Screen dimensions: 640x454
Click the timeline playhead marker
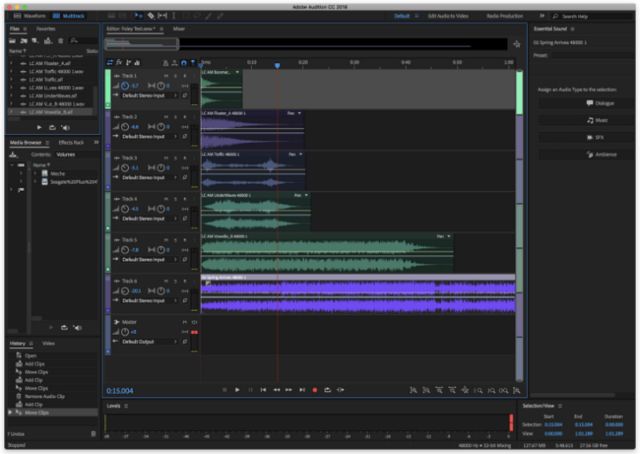pyautogui.click(x=277, y=65)
